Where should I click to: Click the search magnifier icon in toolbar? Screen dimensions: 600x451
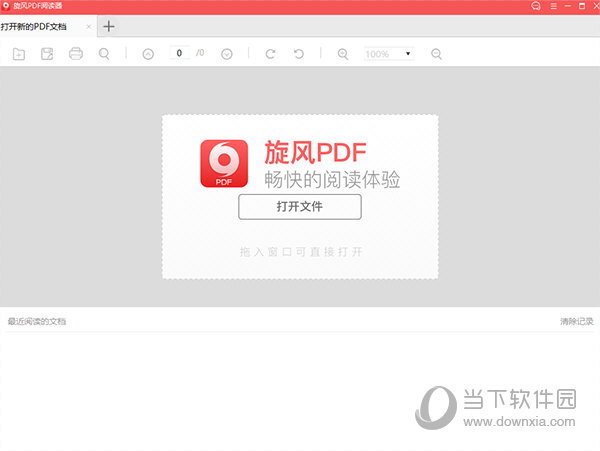(104, 54)
